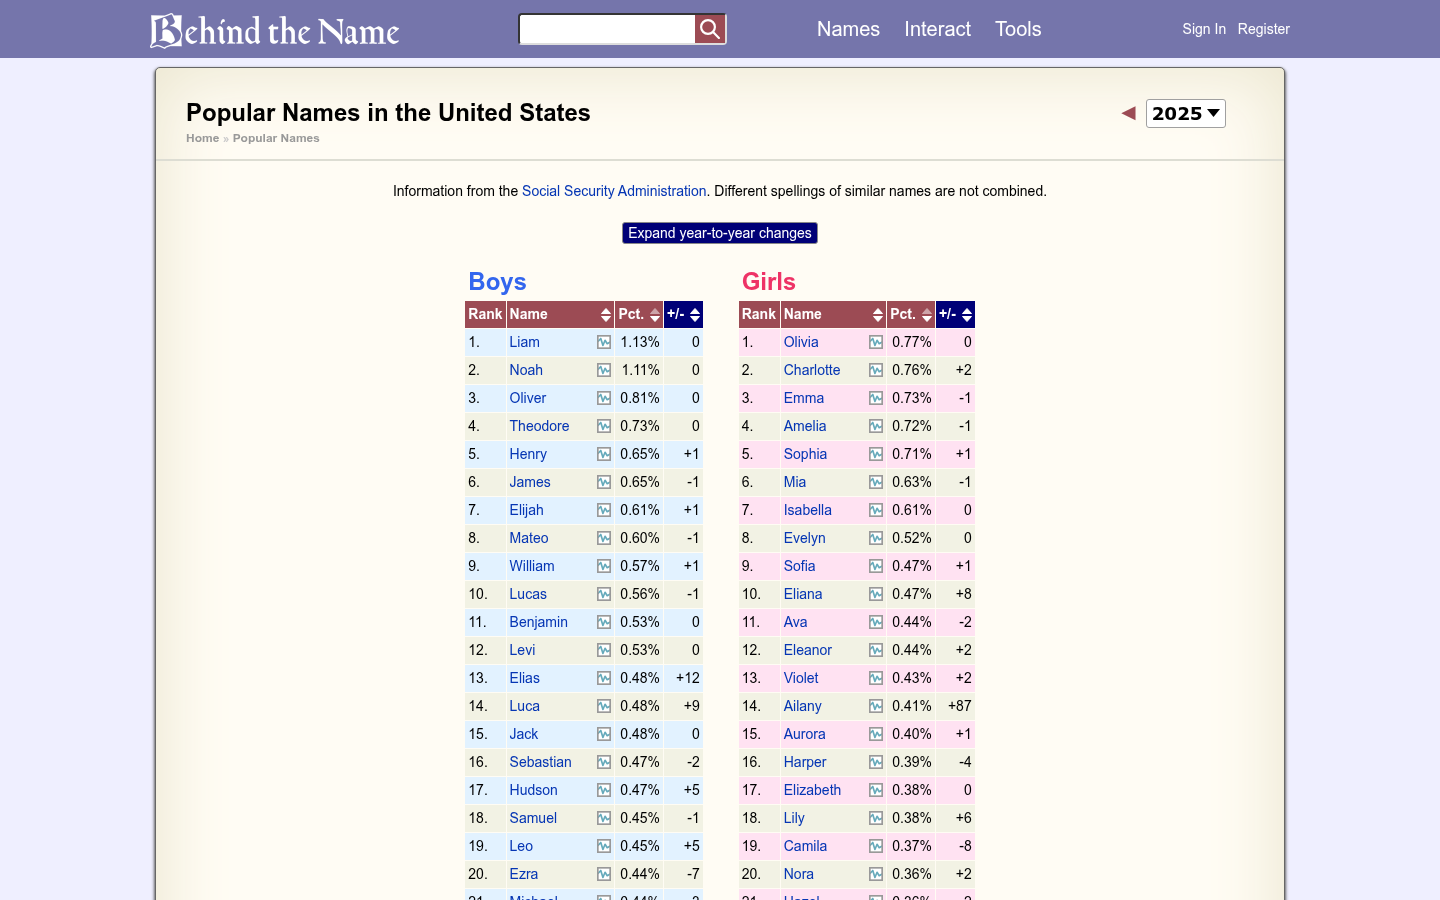The height and width of the screenshot is (900, 1440).
Task: Open popularity chart icon for Sebastian
Action: pos(604,762)
